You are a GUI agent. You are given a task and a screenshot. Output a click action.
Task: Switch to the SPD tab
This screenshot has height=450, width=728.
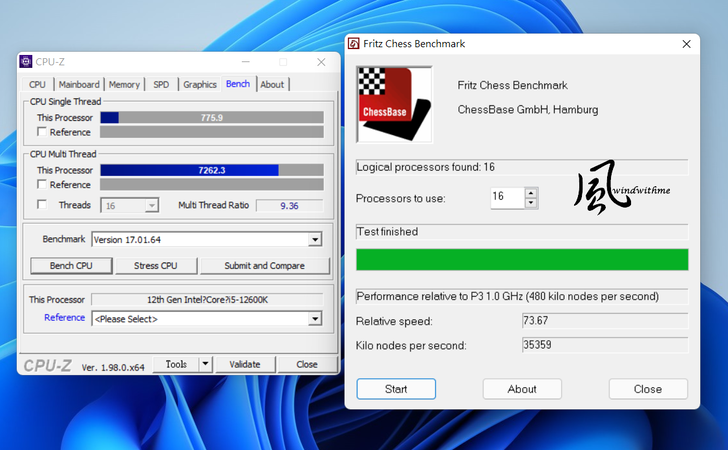click(x=161, y=85)
